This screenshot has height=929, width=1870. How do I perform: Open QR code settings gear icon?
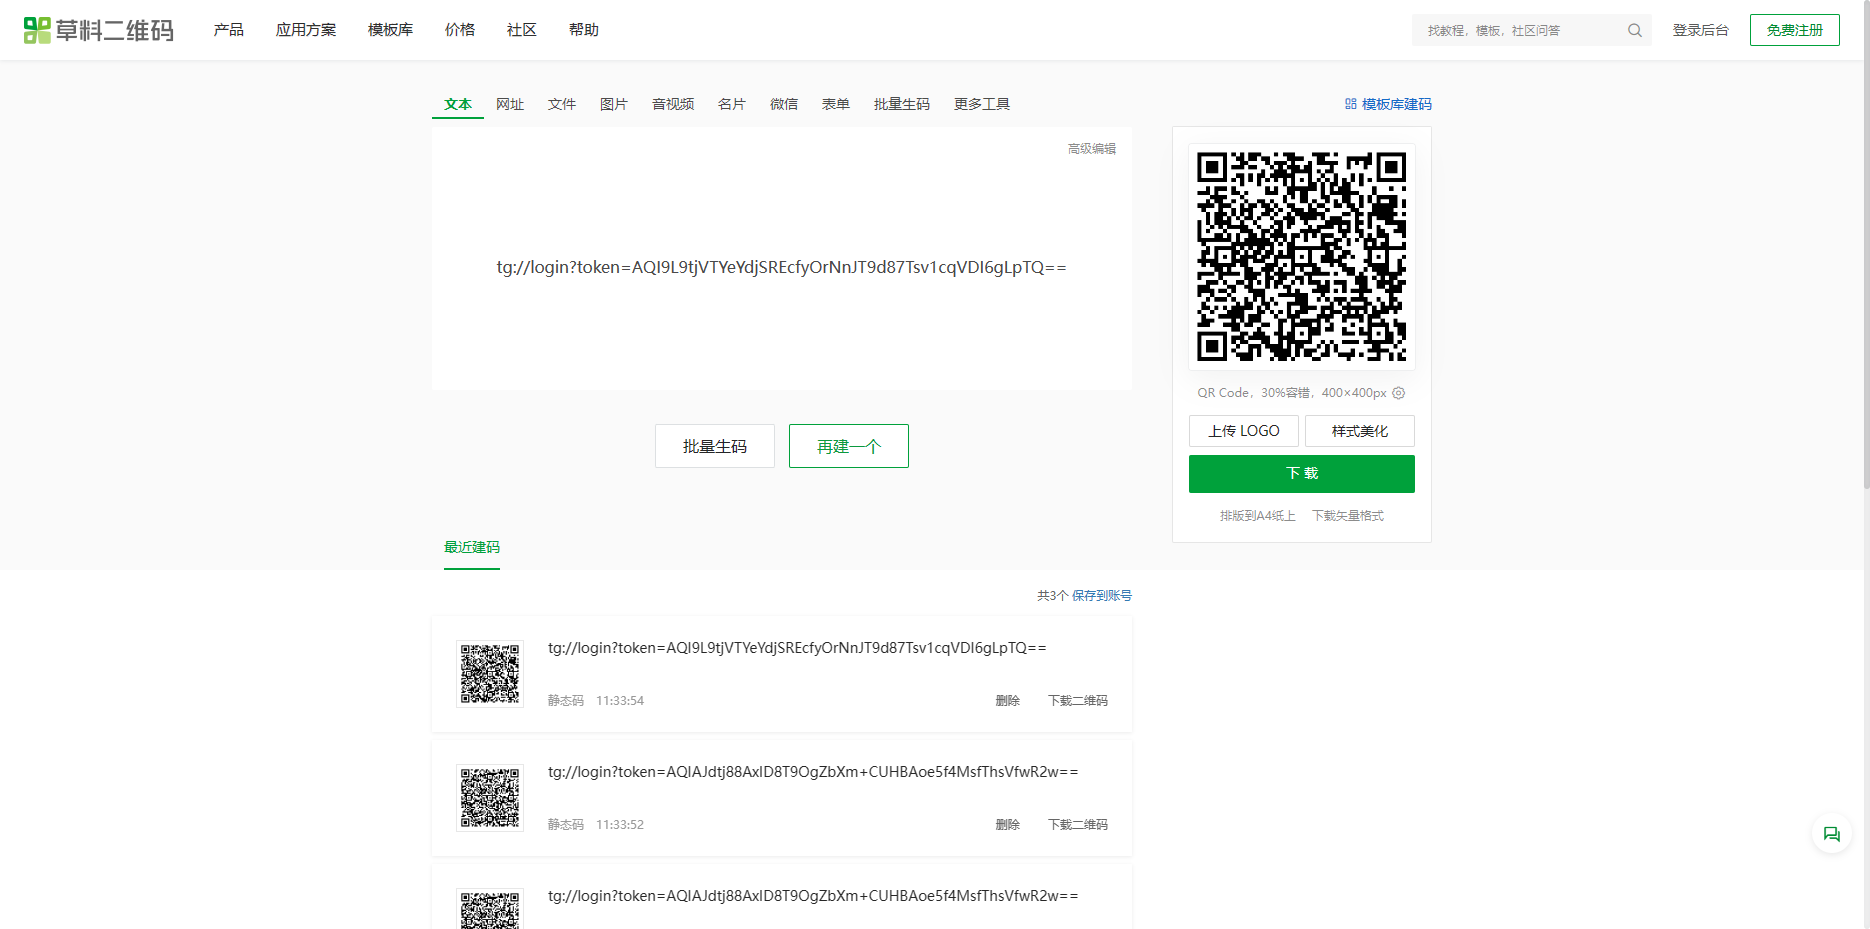tap(1399, 393)
